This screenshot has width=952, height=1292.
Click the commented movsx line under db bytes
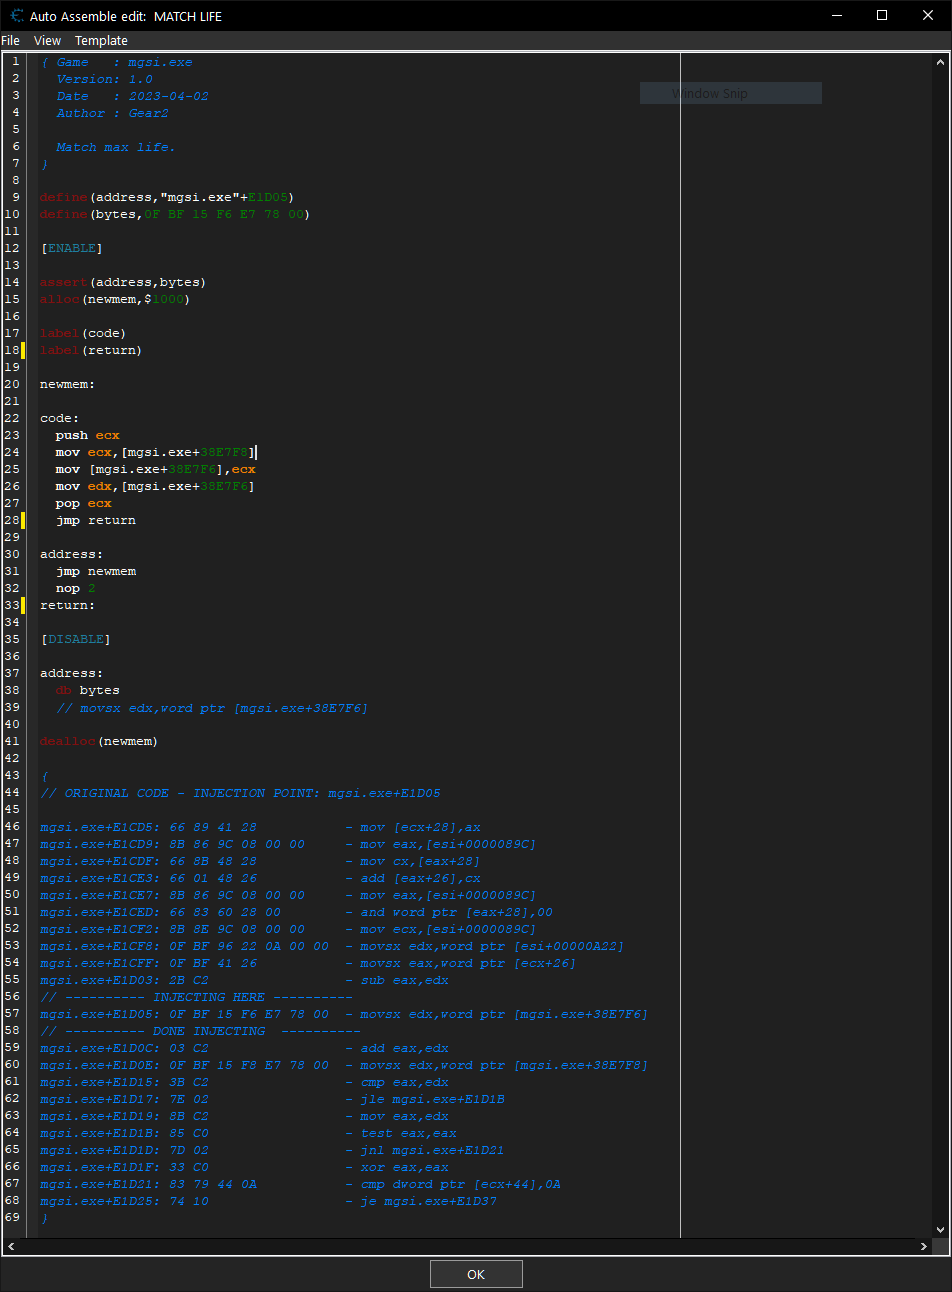tap(211, 708)
